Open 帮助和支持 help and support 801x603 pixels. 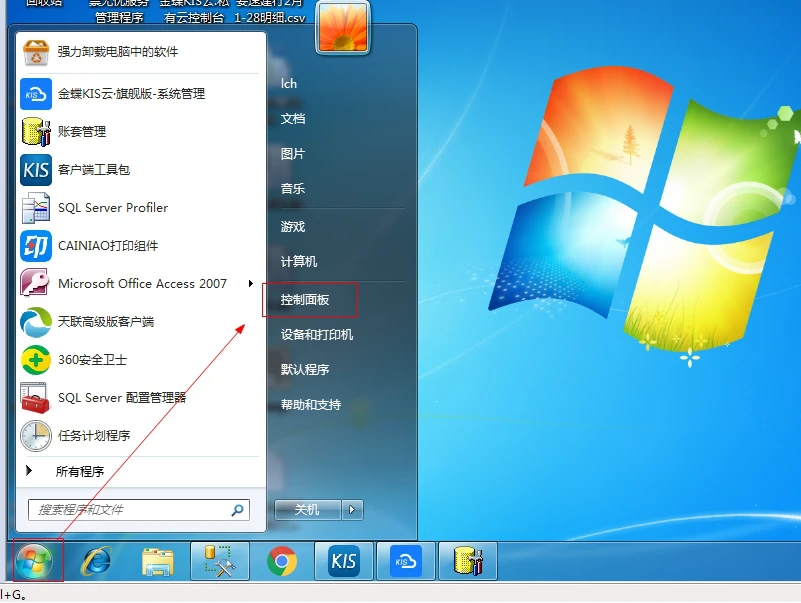pyautogui.click(x=311, y=405)
